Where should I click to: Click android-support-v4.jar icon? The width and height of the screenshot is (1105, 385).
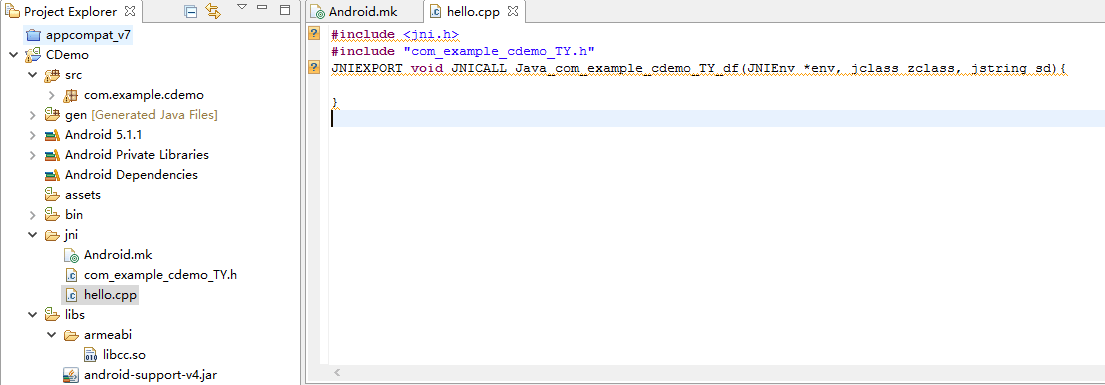[71, 374]
